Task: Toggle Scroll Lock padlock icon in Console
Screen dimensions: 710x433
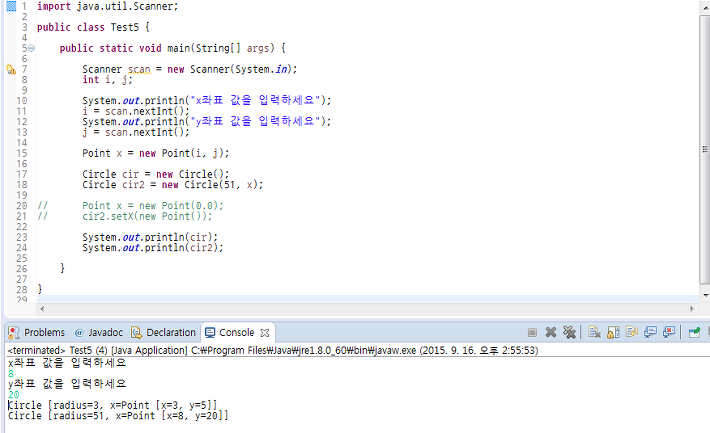Action: (613, 332)
